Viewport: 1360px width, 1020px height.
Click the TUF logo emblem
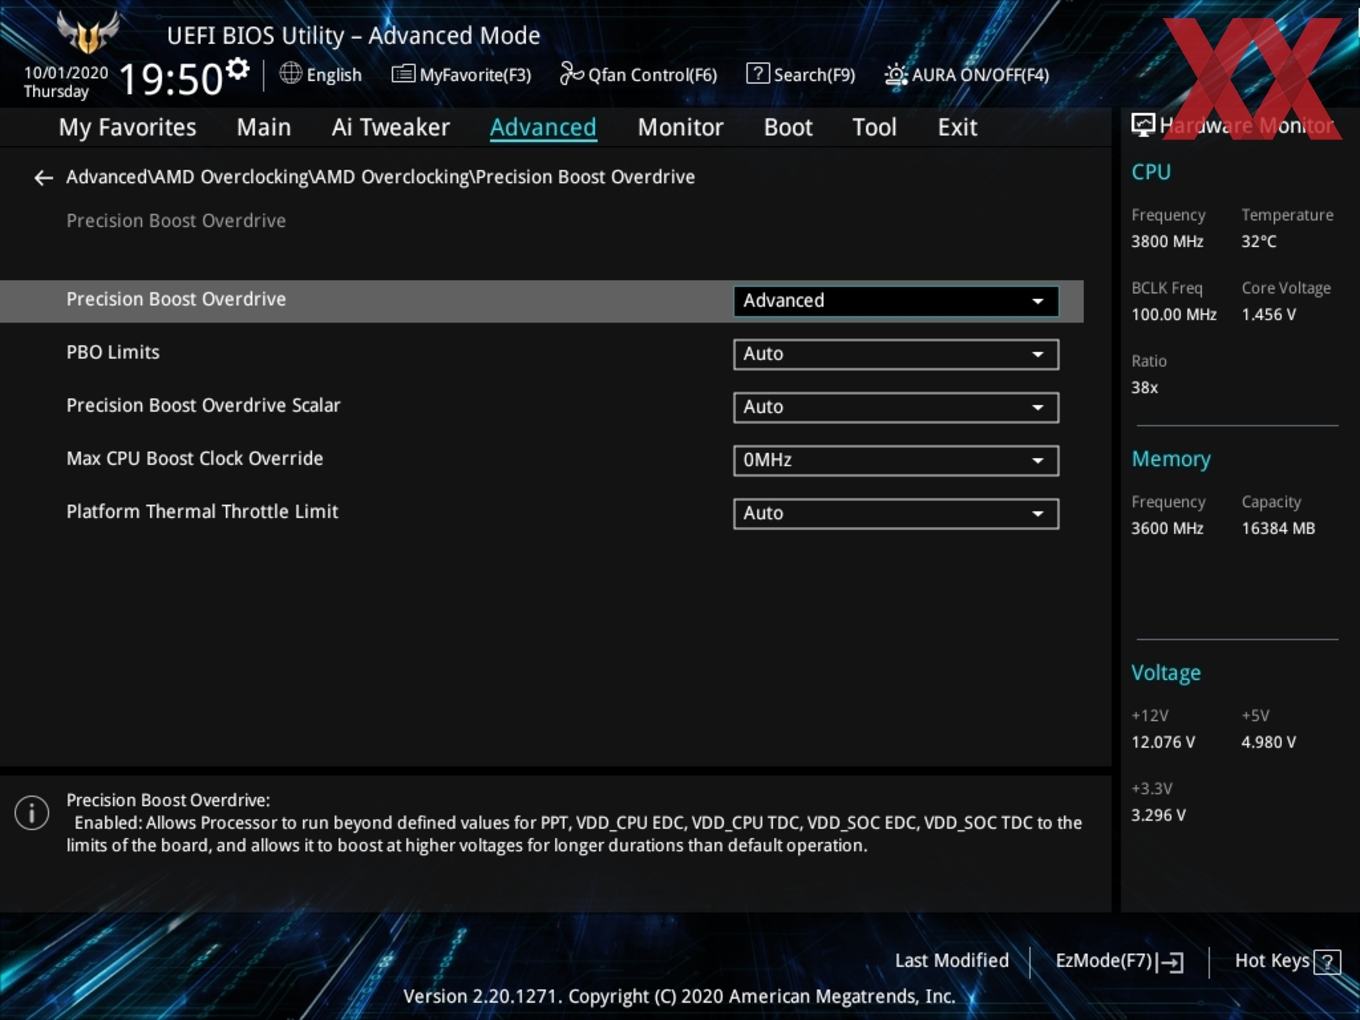point(88,32)
